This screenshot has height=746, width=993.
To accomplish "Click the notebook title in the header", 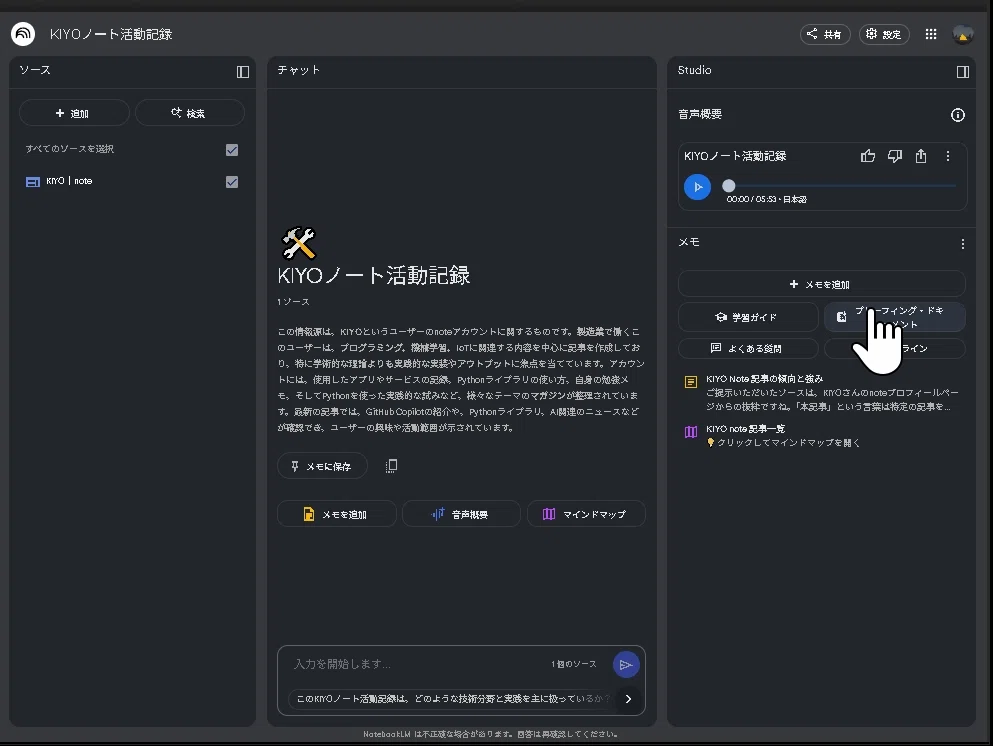I will tap(111, 34).
